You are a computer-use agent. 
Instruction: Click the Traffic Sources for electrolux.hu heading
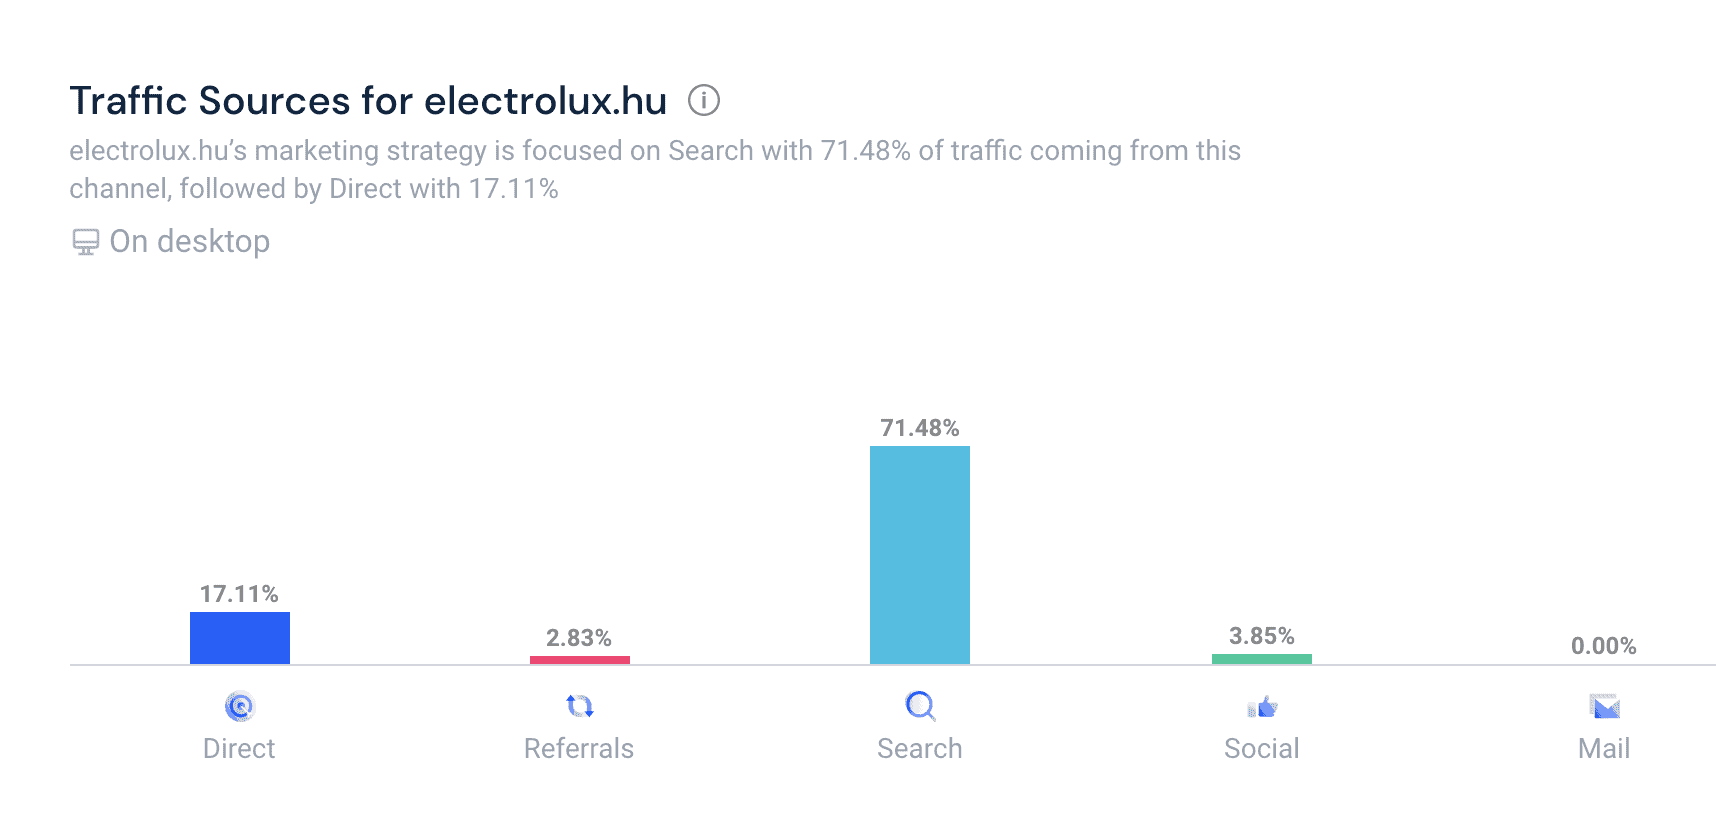(x=368, y=101)
